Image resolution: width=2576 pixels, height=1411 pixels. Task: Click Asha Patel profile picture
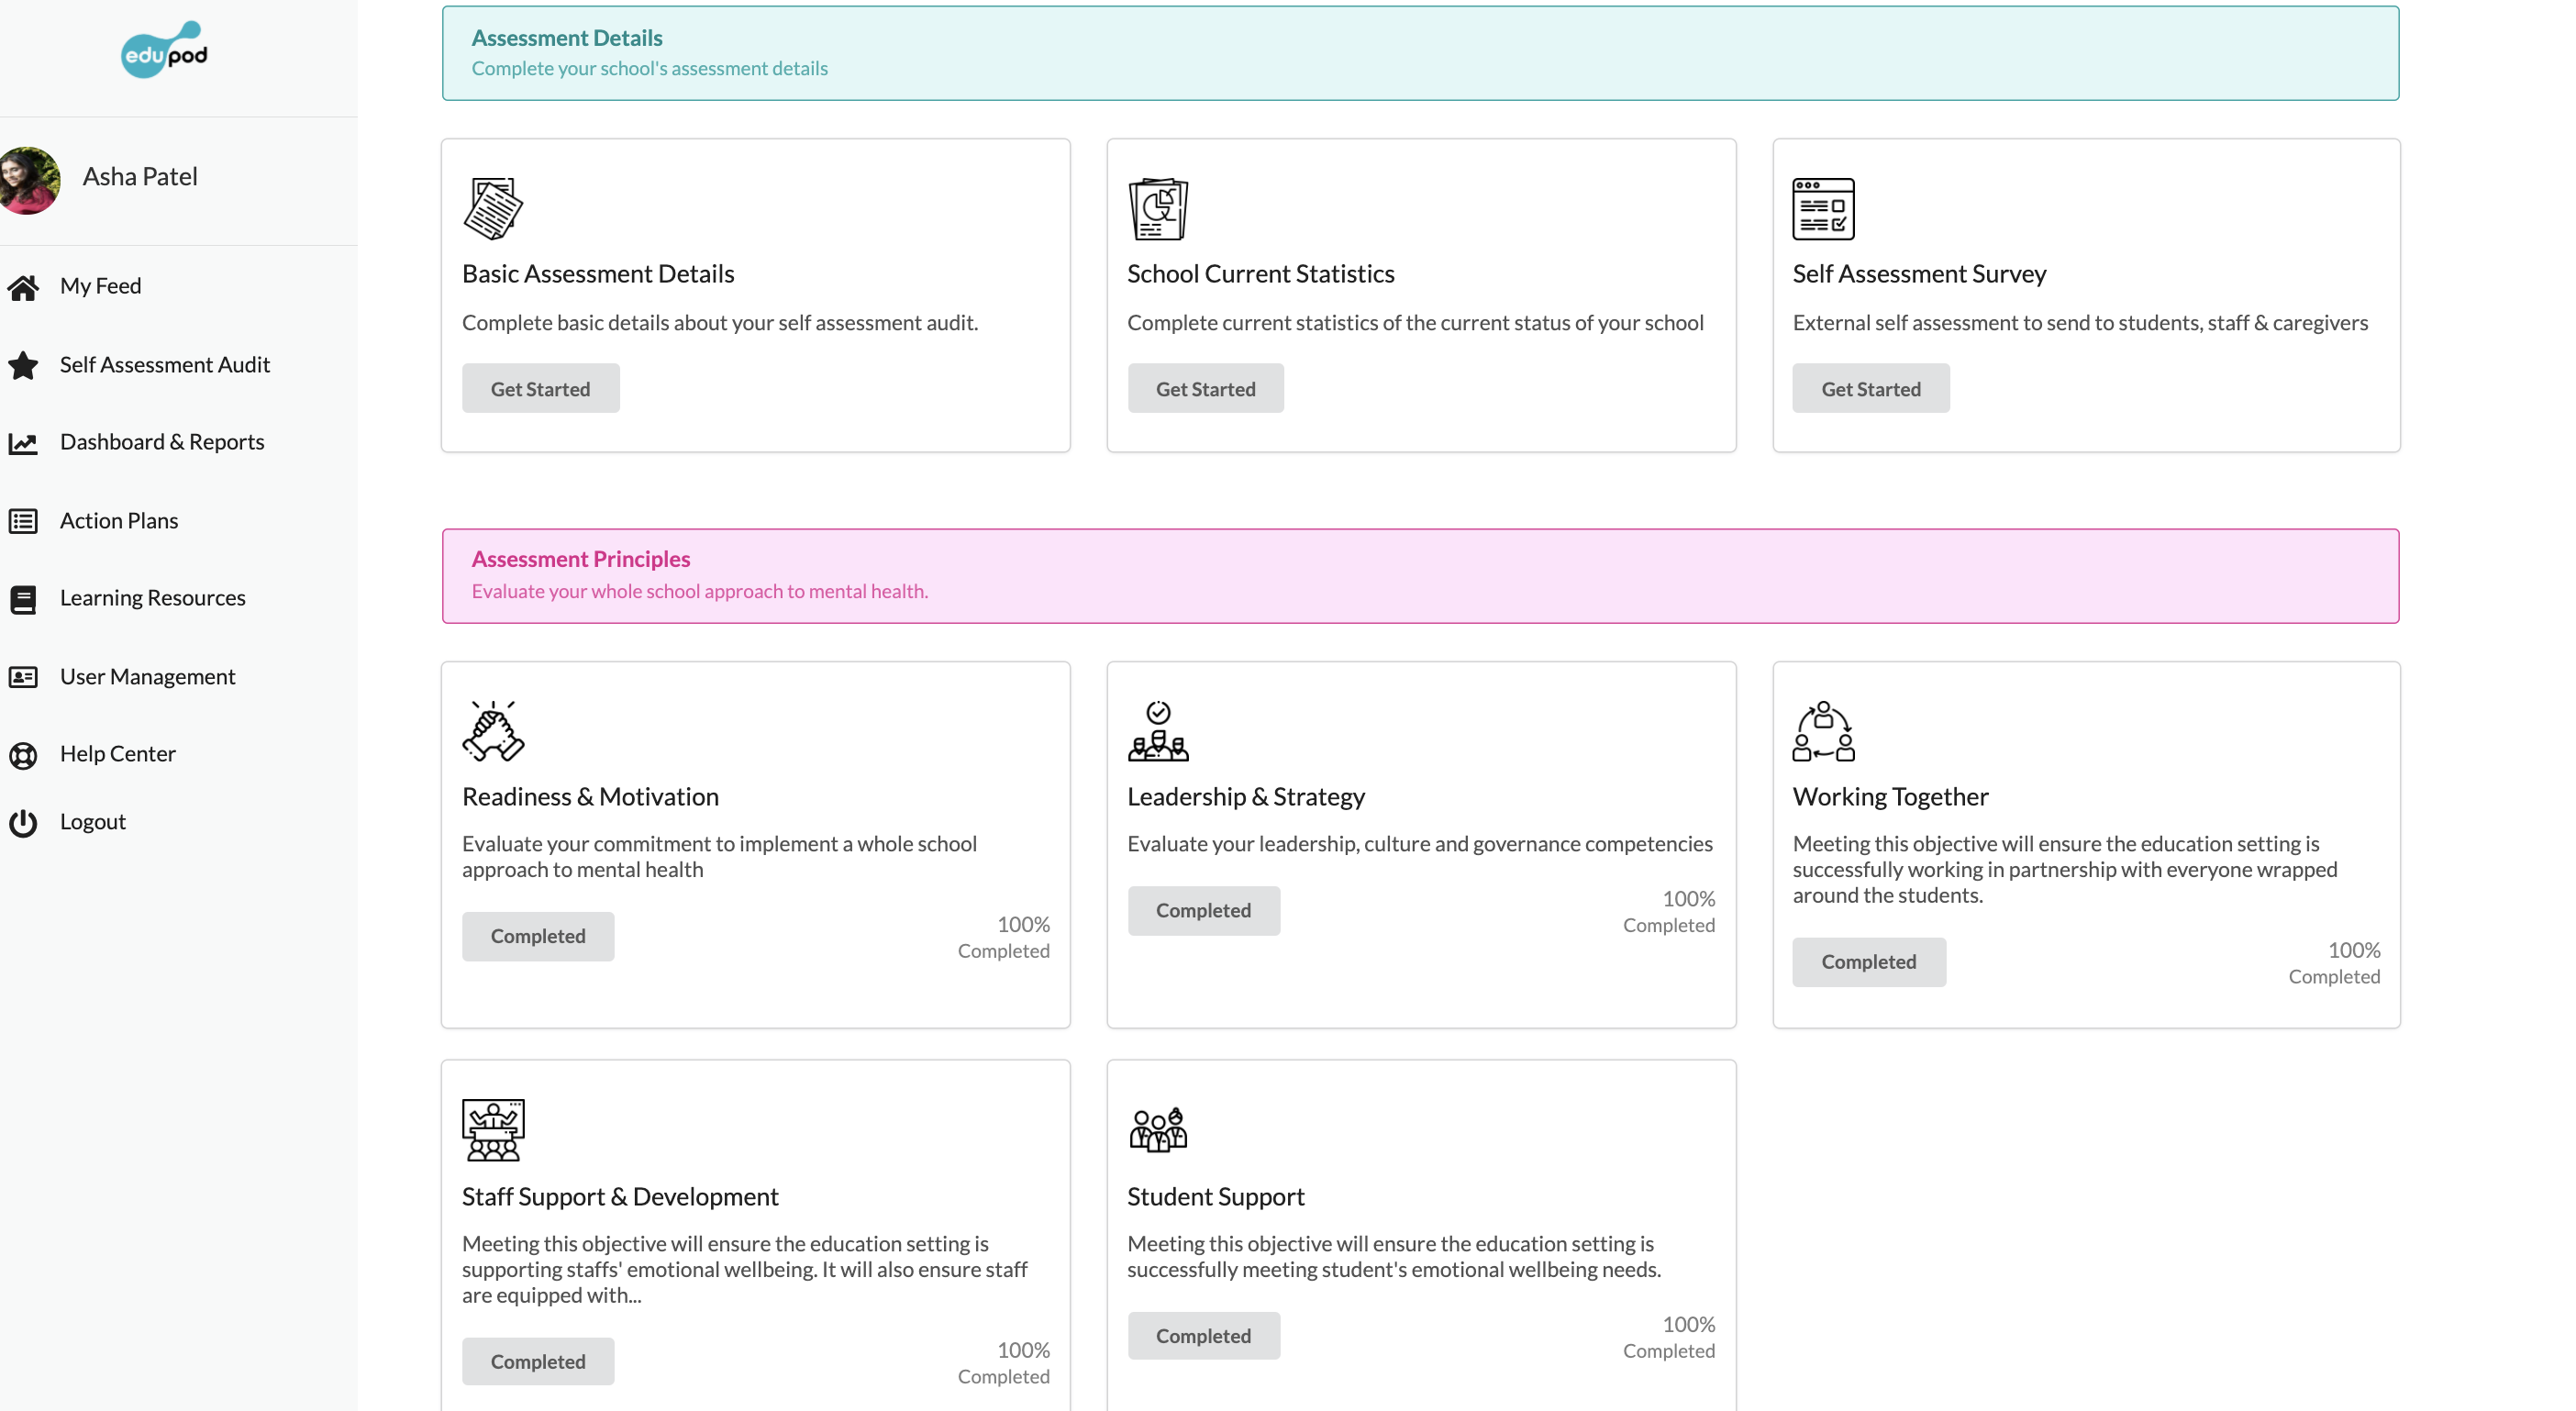(33, 175)
